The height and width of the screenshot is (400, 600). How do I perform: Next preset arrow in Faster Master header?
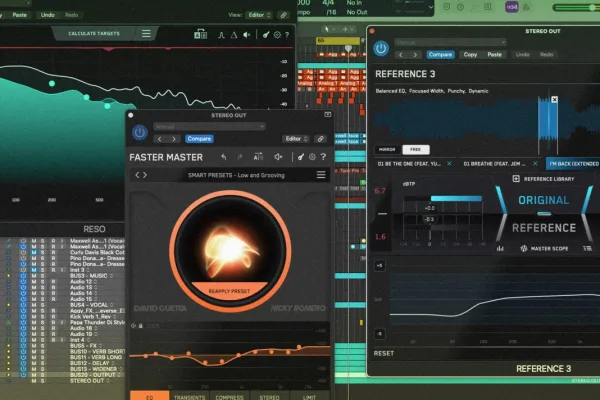pyautogui.click(x=174, y=139)
